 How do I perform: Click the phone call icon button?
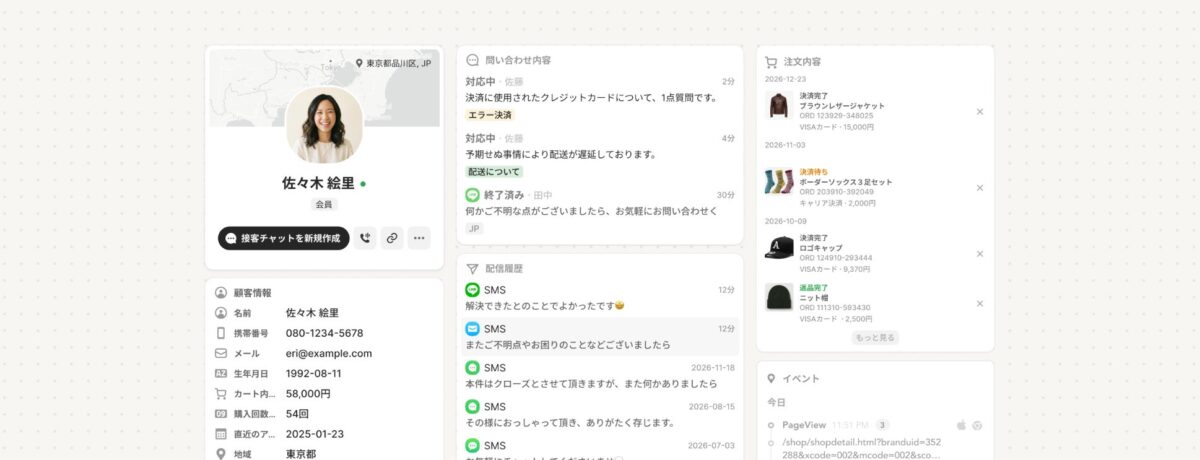coord(365,238)
